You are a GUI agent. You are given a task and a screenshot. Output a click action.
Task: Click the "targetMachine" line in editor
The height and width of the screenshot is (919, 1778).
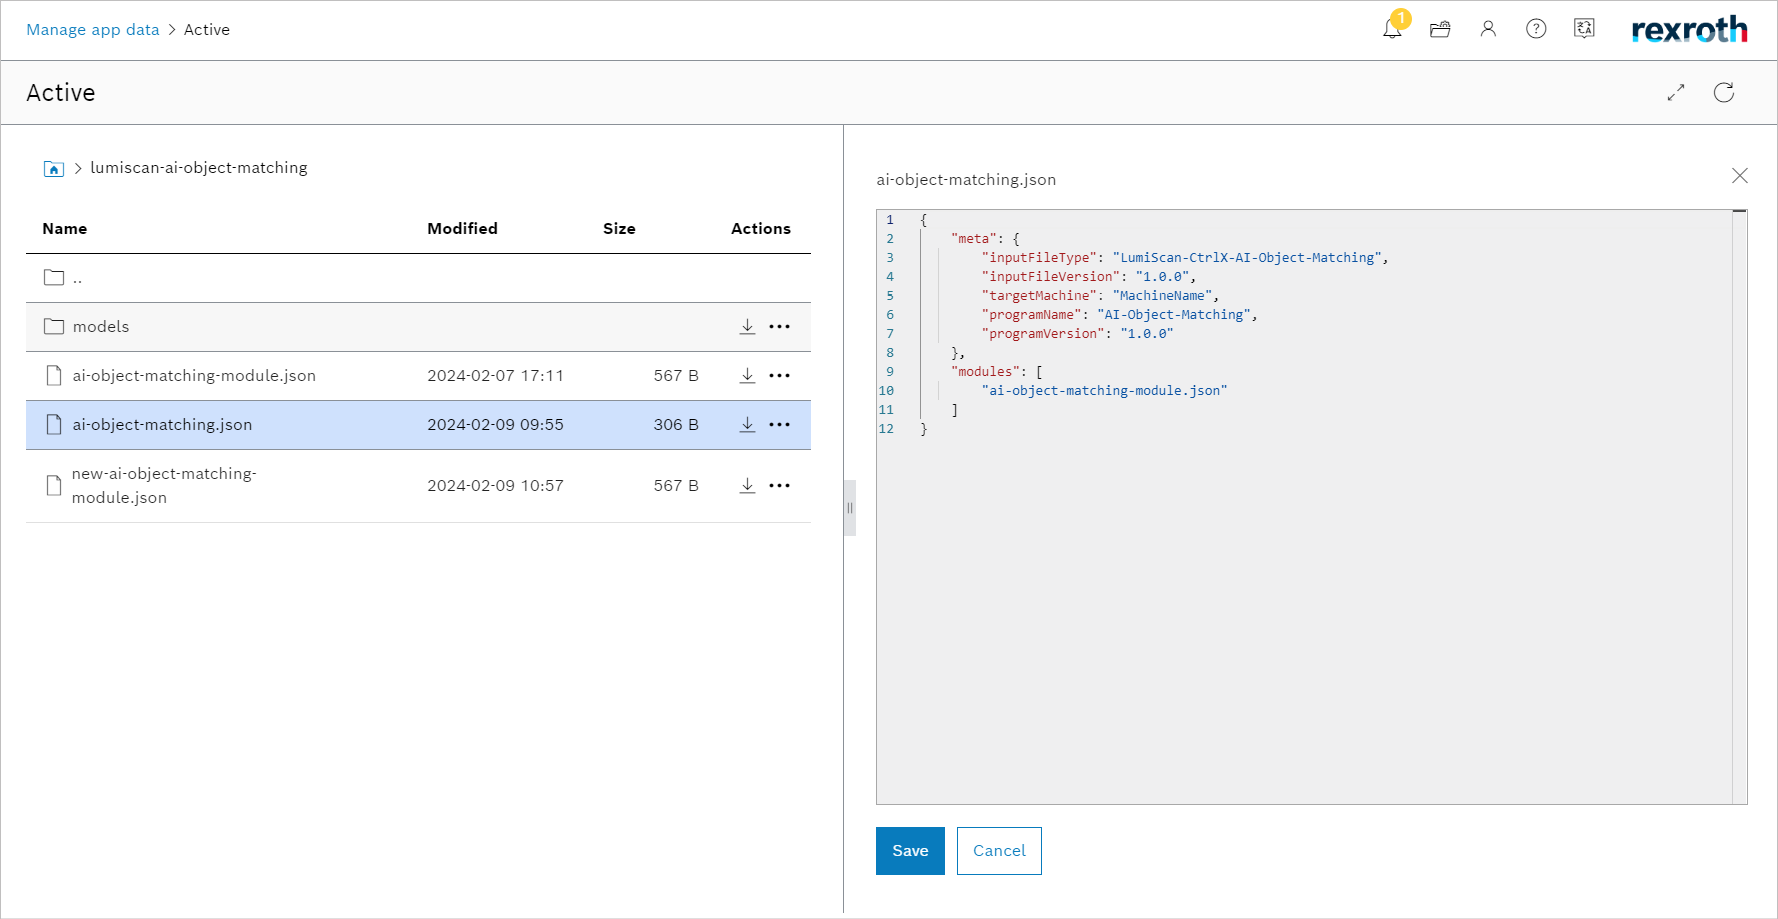click(x=1101, y=296)
